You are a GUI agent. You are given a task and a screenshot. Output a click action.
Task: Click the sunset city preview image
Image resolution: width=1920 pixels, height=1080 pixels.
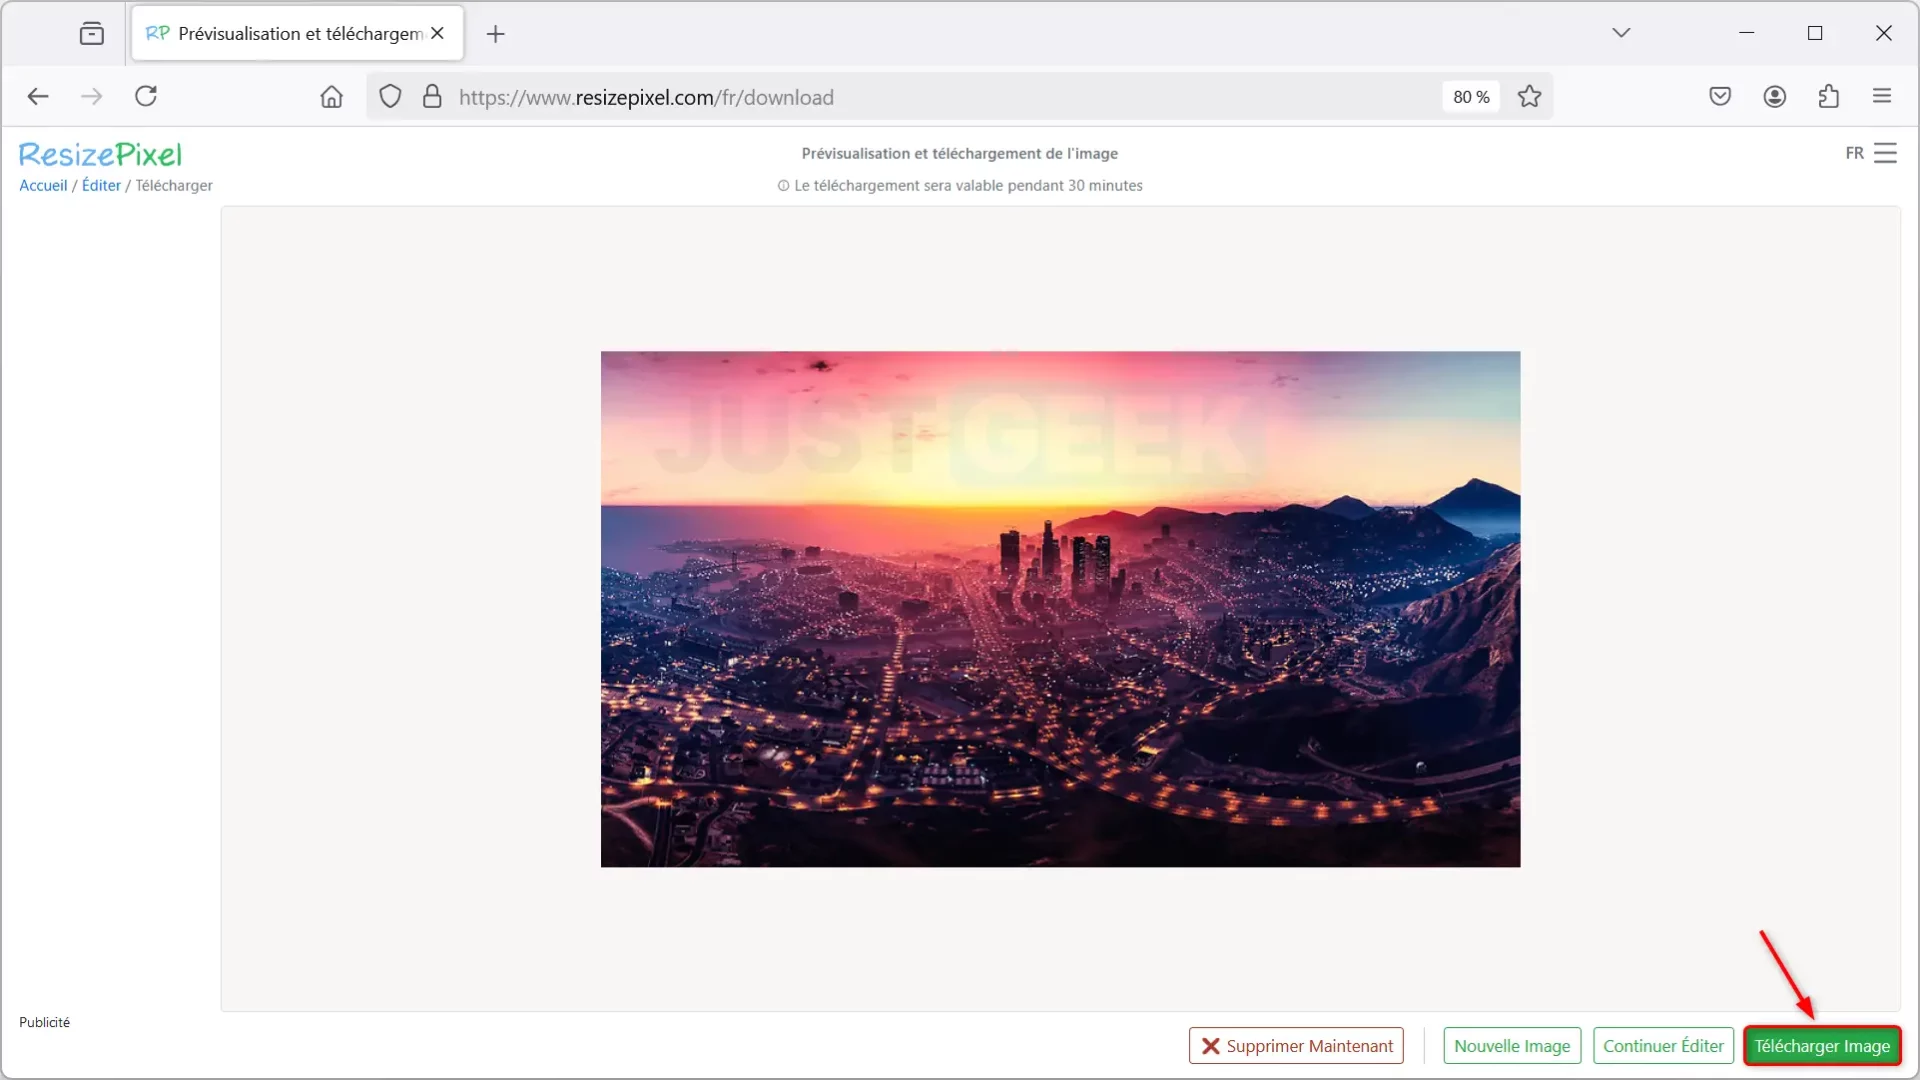pyautogui.click(x=1060, y=609)
